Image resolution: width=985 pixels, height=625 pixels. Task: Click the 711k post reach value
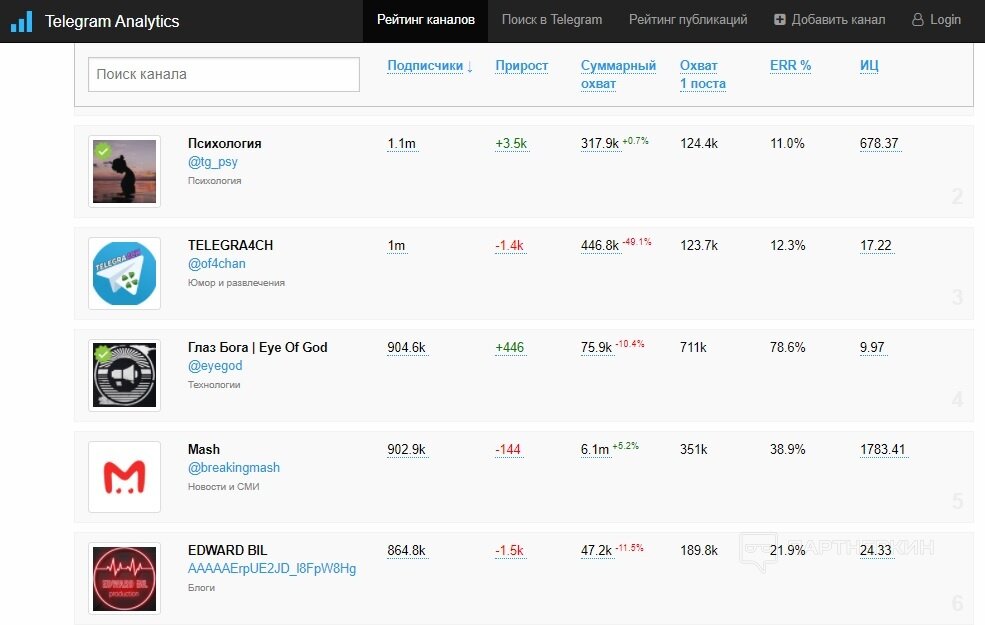pyautogui.click(x=693, y=347)
